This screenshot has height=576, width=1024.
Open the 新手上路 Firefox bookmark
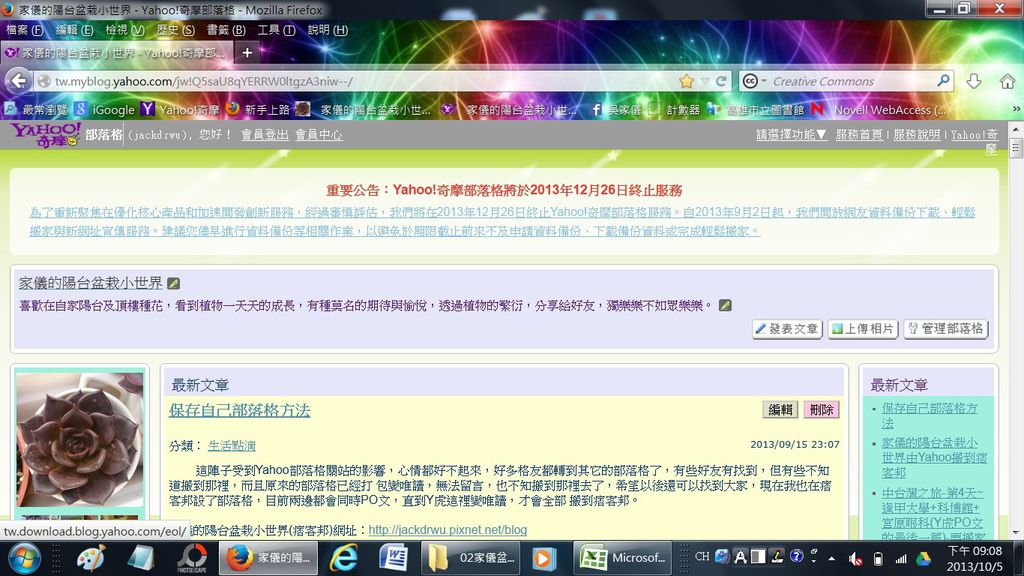pyautogui.click(x=258, y=110)
